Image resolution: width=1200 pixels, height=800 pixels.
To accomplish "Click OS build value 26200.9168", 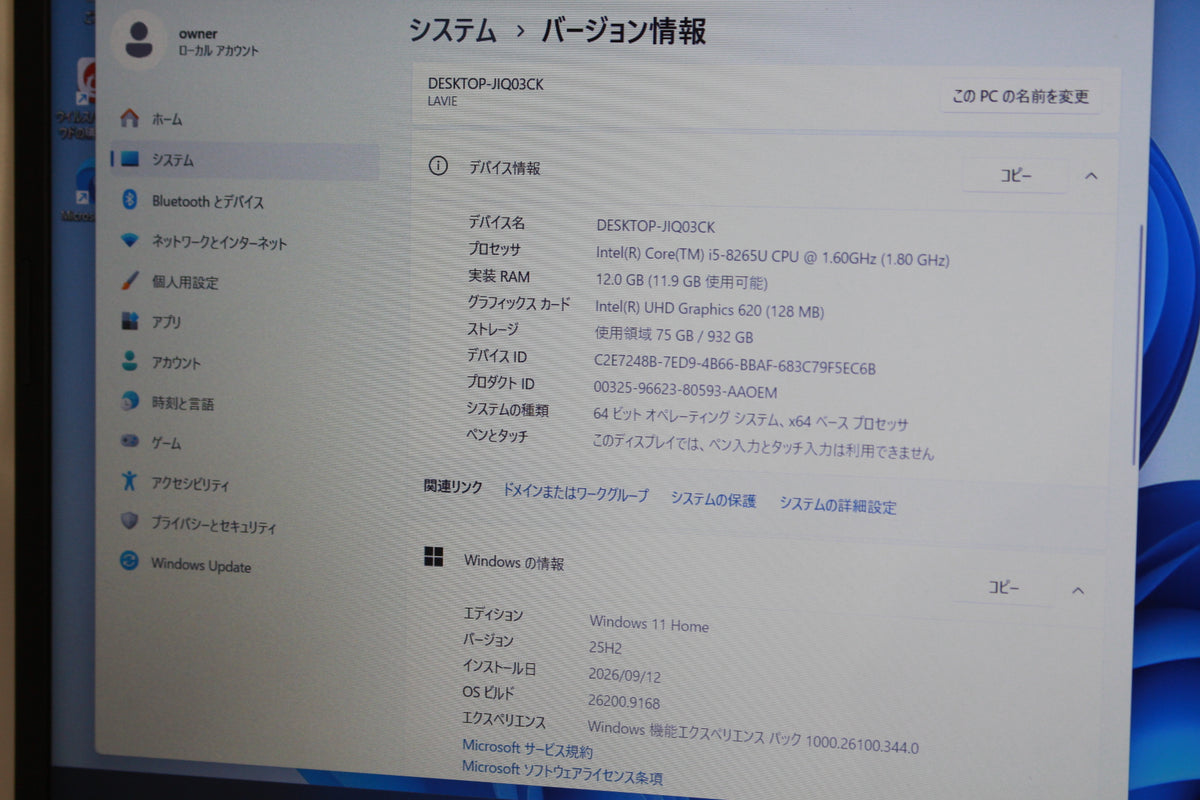I will [624, 702].
